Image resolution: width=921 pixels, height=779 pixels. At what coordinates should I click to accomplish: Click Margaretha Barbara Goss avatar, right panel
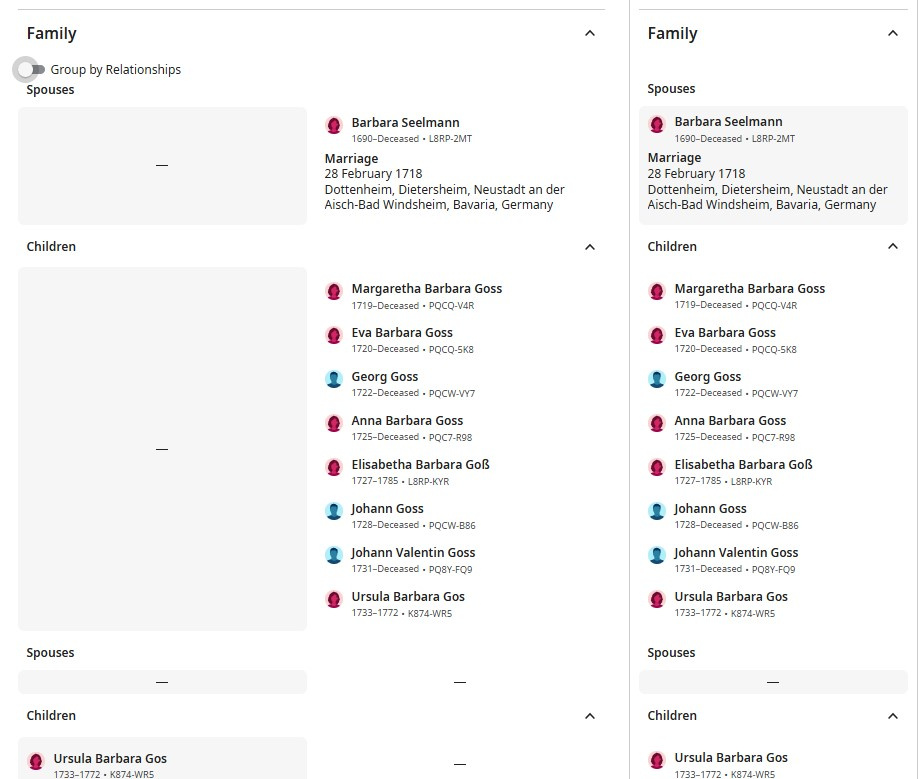click(x=657, y=291)
